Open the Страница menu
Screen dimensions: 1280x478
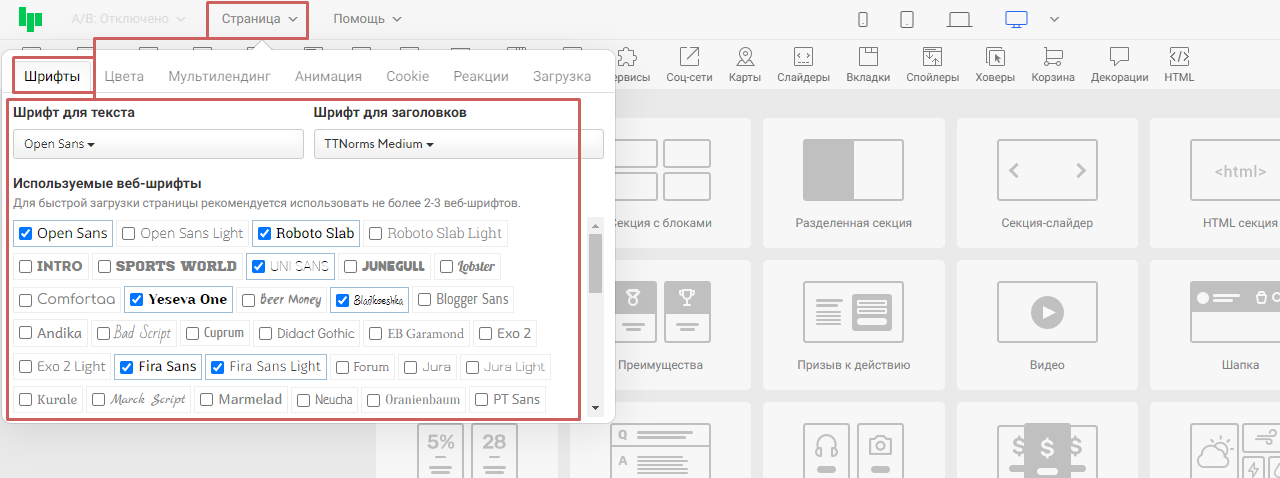click(x=258, y=19)
